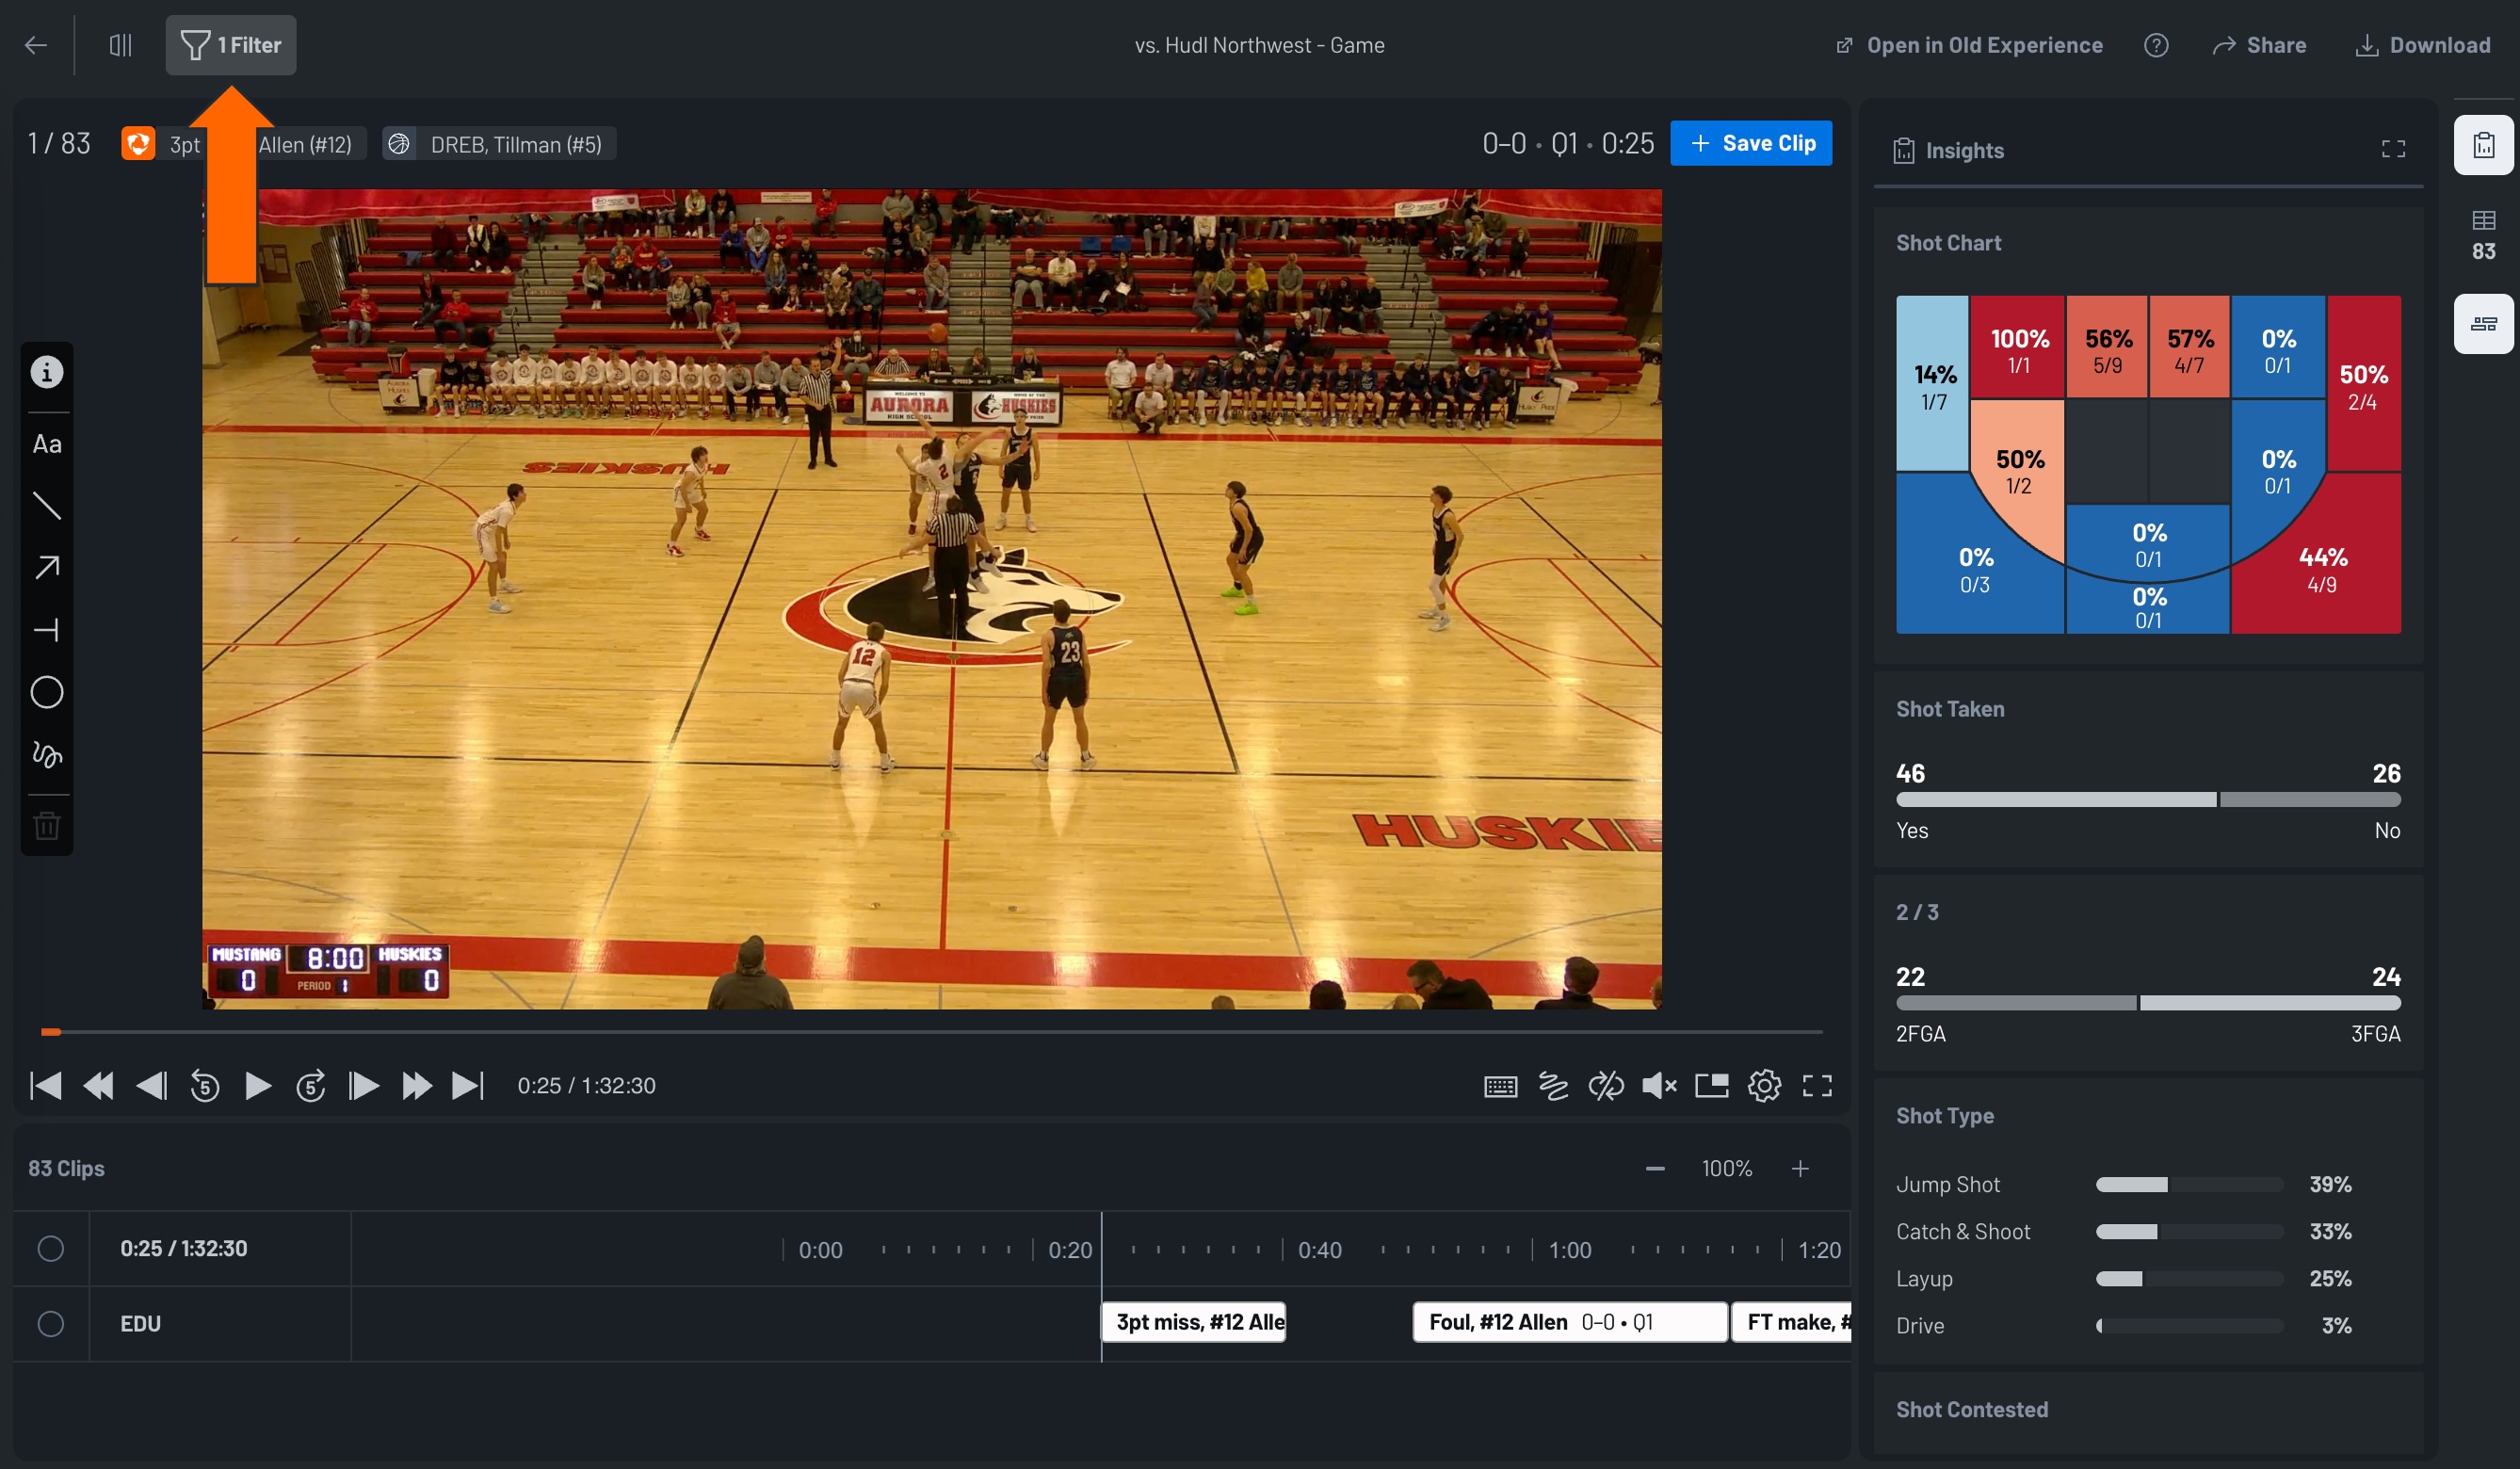Select the circle drawing tool
The height and width of the screenshot is (1469, 2520).
[47, 691]
